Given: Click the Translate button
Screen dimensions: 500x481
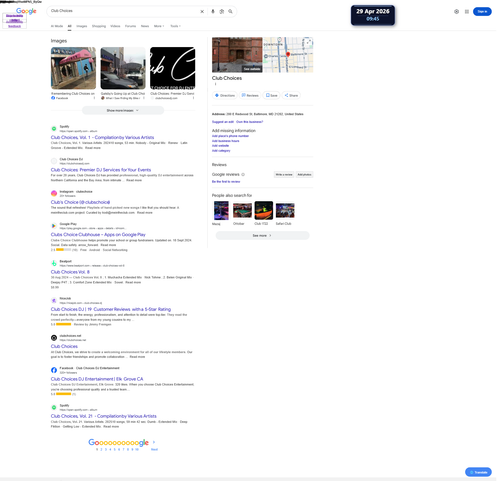Looking at the screenshot, I should click(478, 472).
